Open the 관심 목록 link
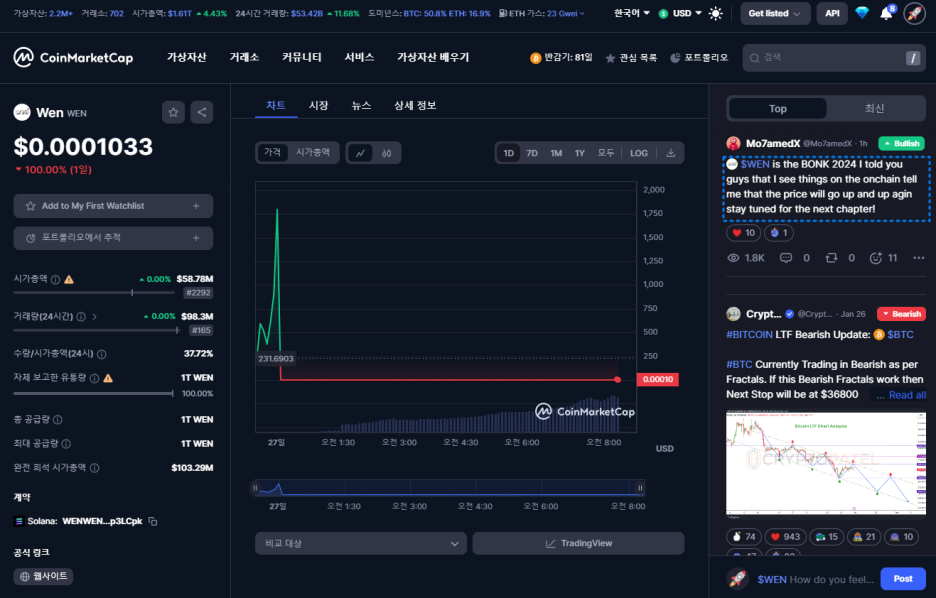Viewport: 936px width, 598px height. pyautogui.click(x=631, y=58)
